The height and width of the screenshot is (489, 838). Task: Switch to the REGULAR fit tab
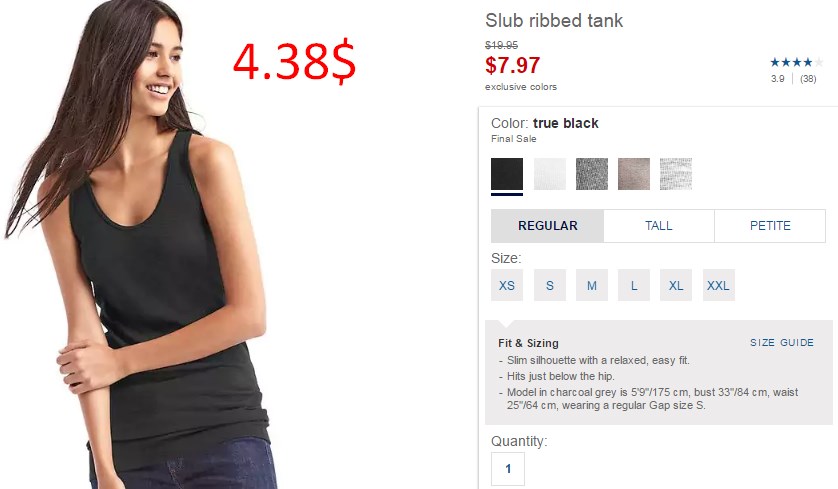point(547,226)
